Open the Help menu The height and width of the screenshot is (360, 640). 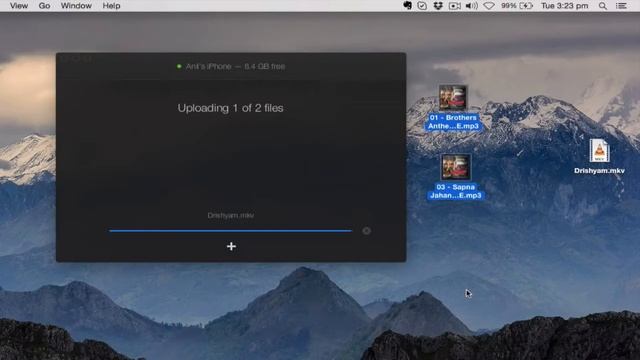(x=111, y=6)
